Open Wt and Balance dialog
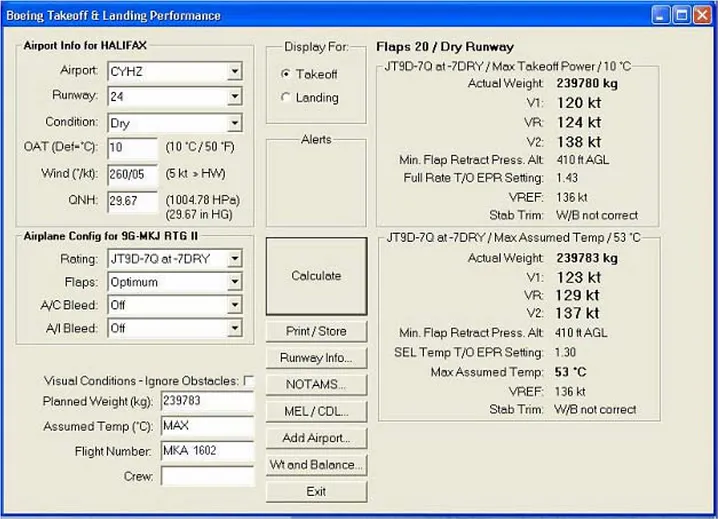Viewport: 720px width, 519px height. click(x=316, y=465)
